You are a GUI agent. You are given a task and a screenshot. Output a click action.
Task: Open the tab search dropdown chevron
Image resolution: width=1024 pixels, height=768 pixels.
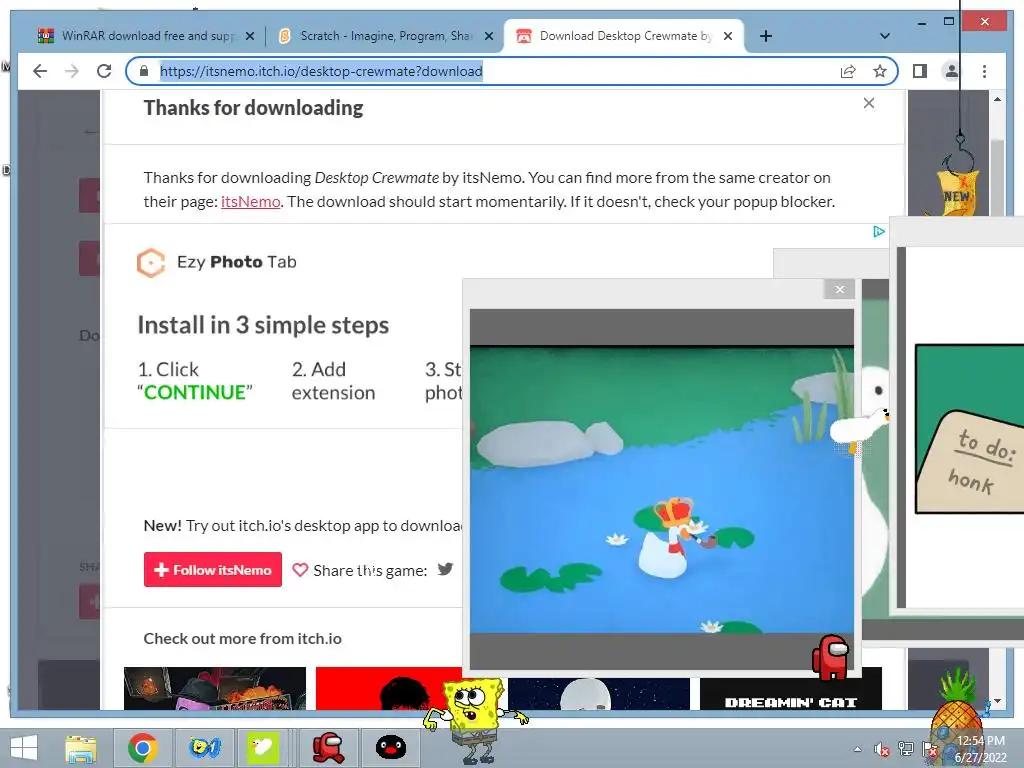point(884,36)
